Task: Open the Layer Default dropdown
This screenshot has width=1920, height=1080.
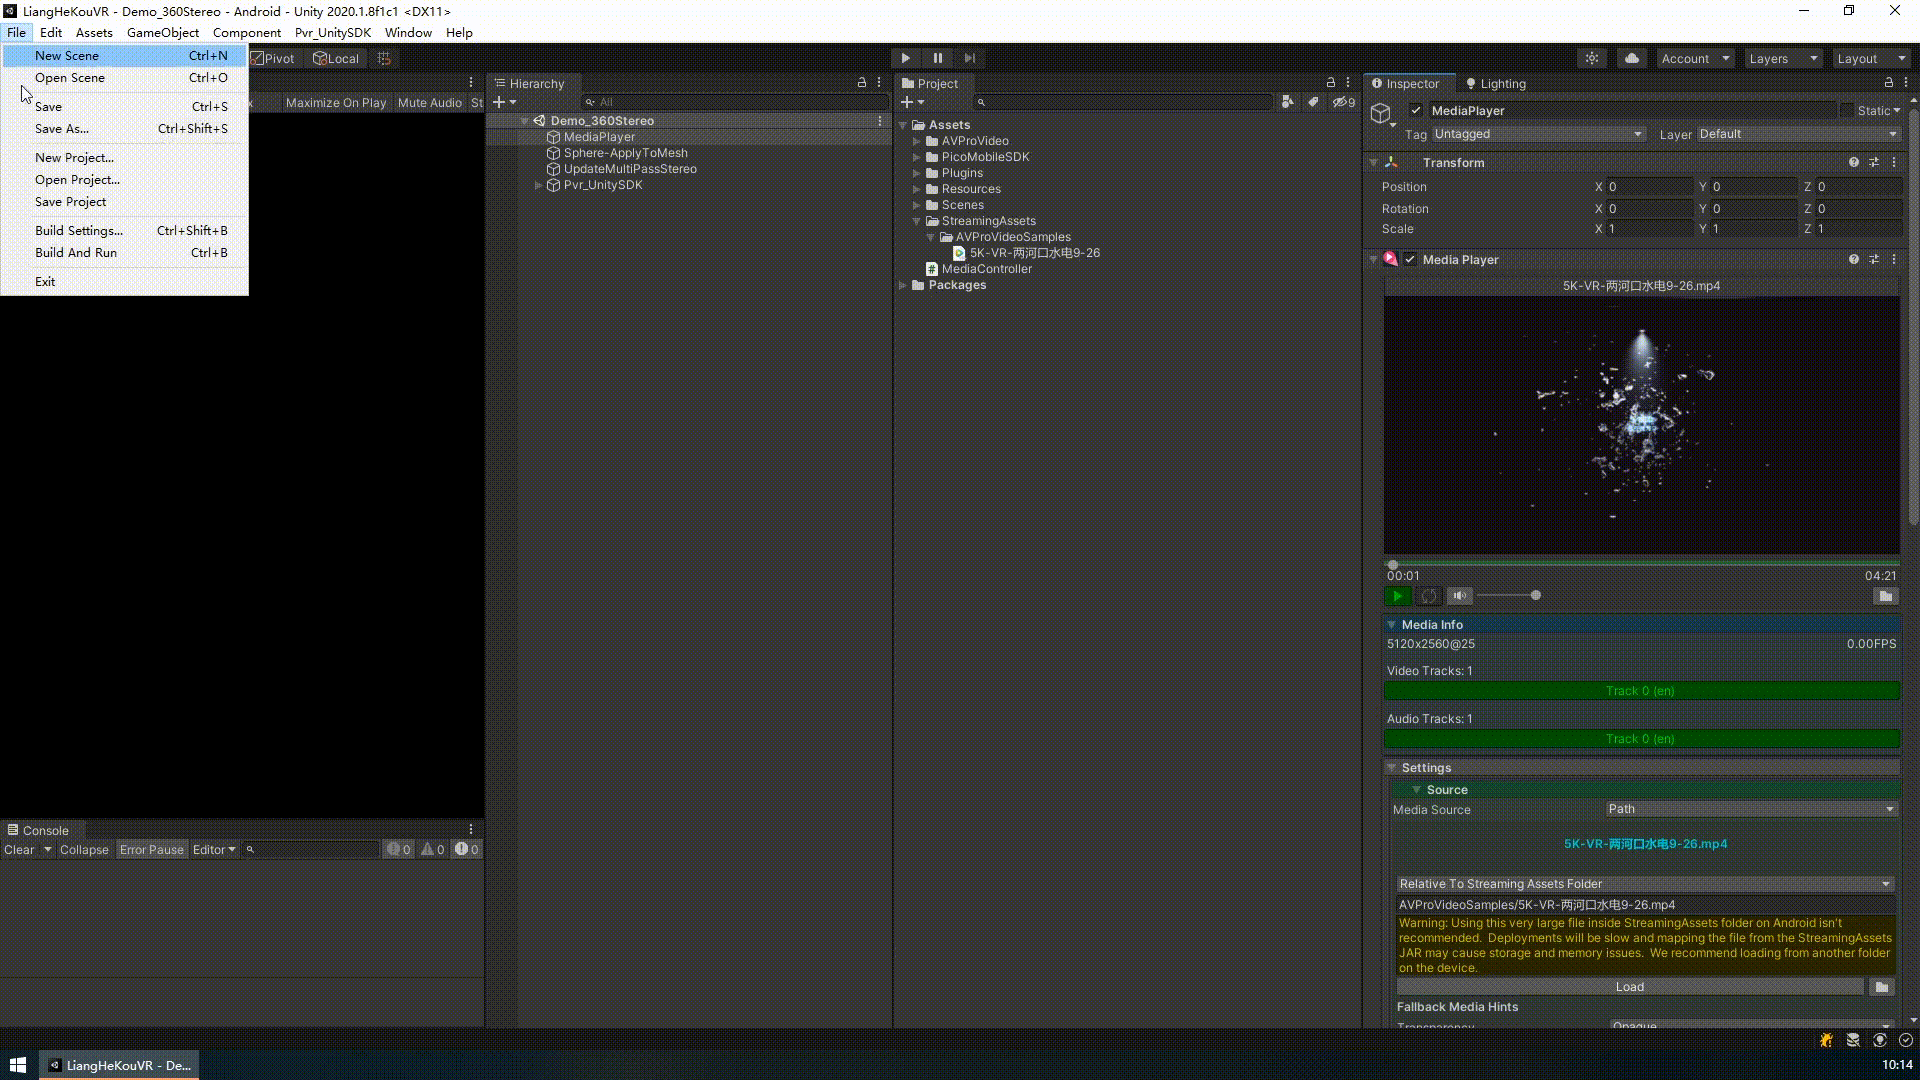Action: click(1798, 134)
